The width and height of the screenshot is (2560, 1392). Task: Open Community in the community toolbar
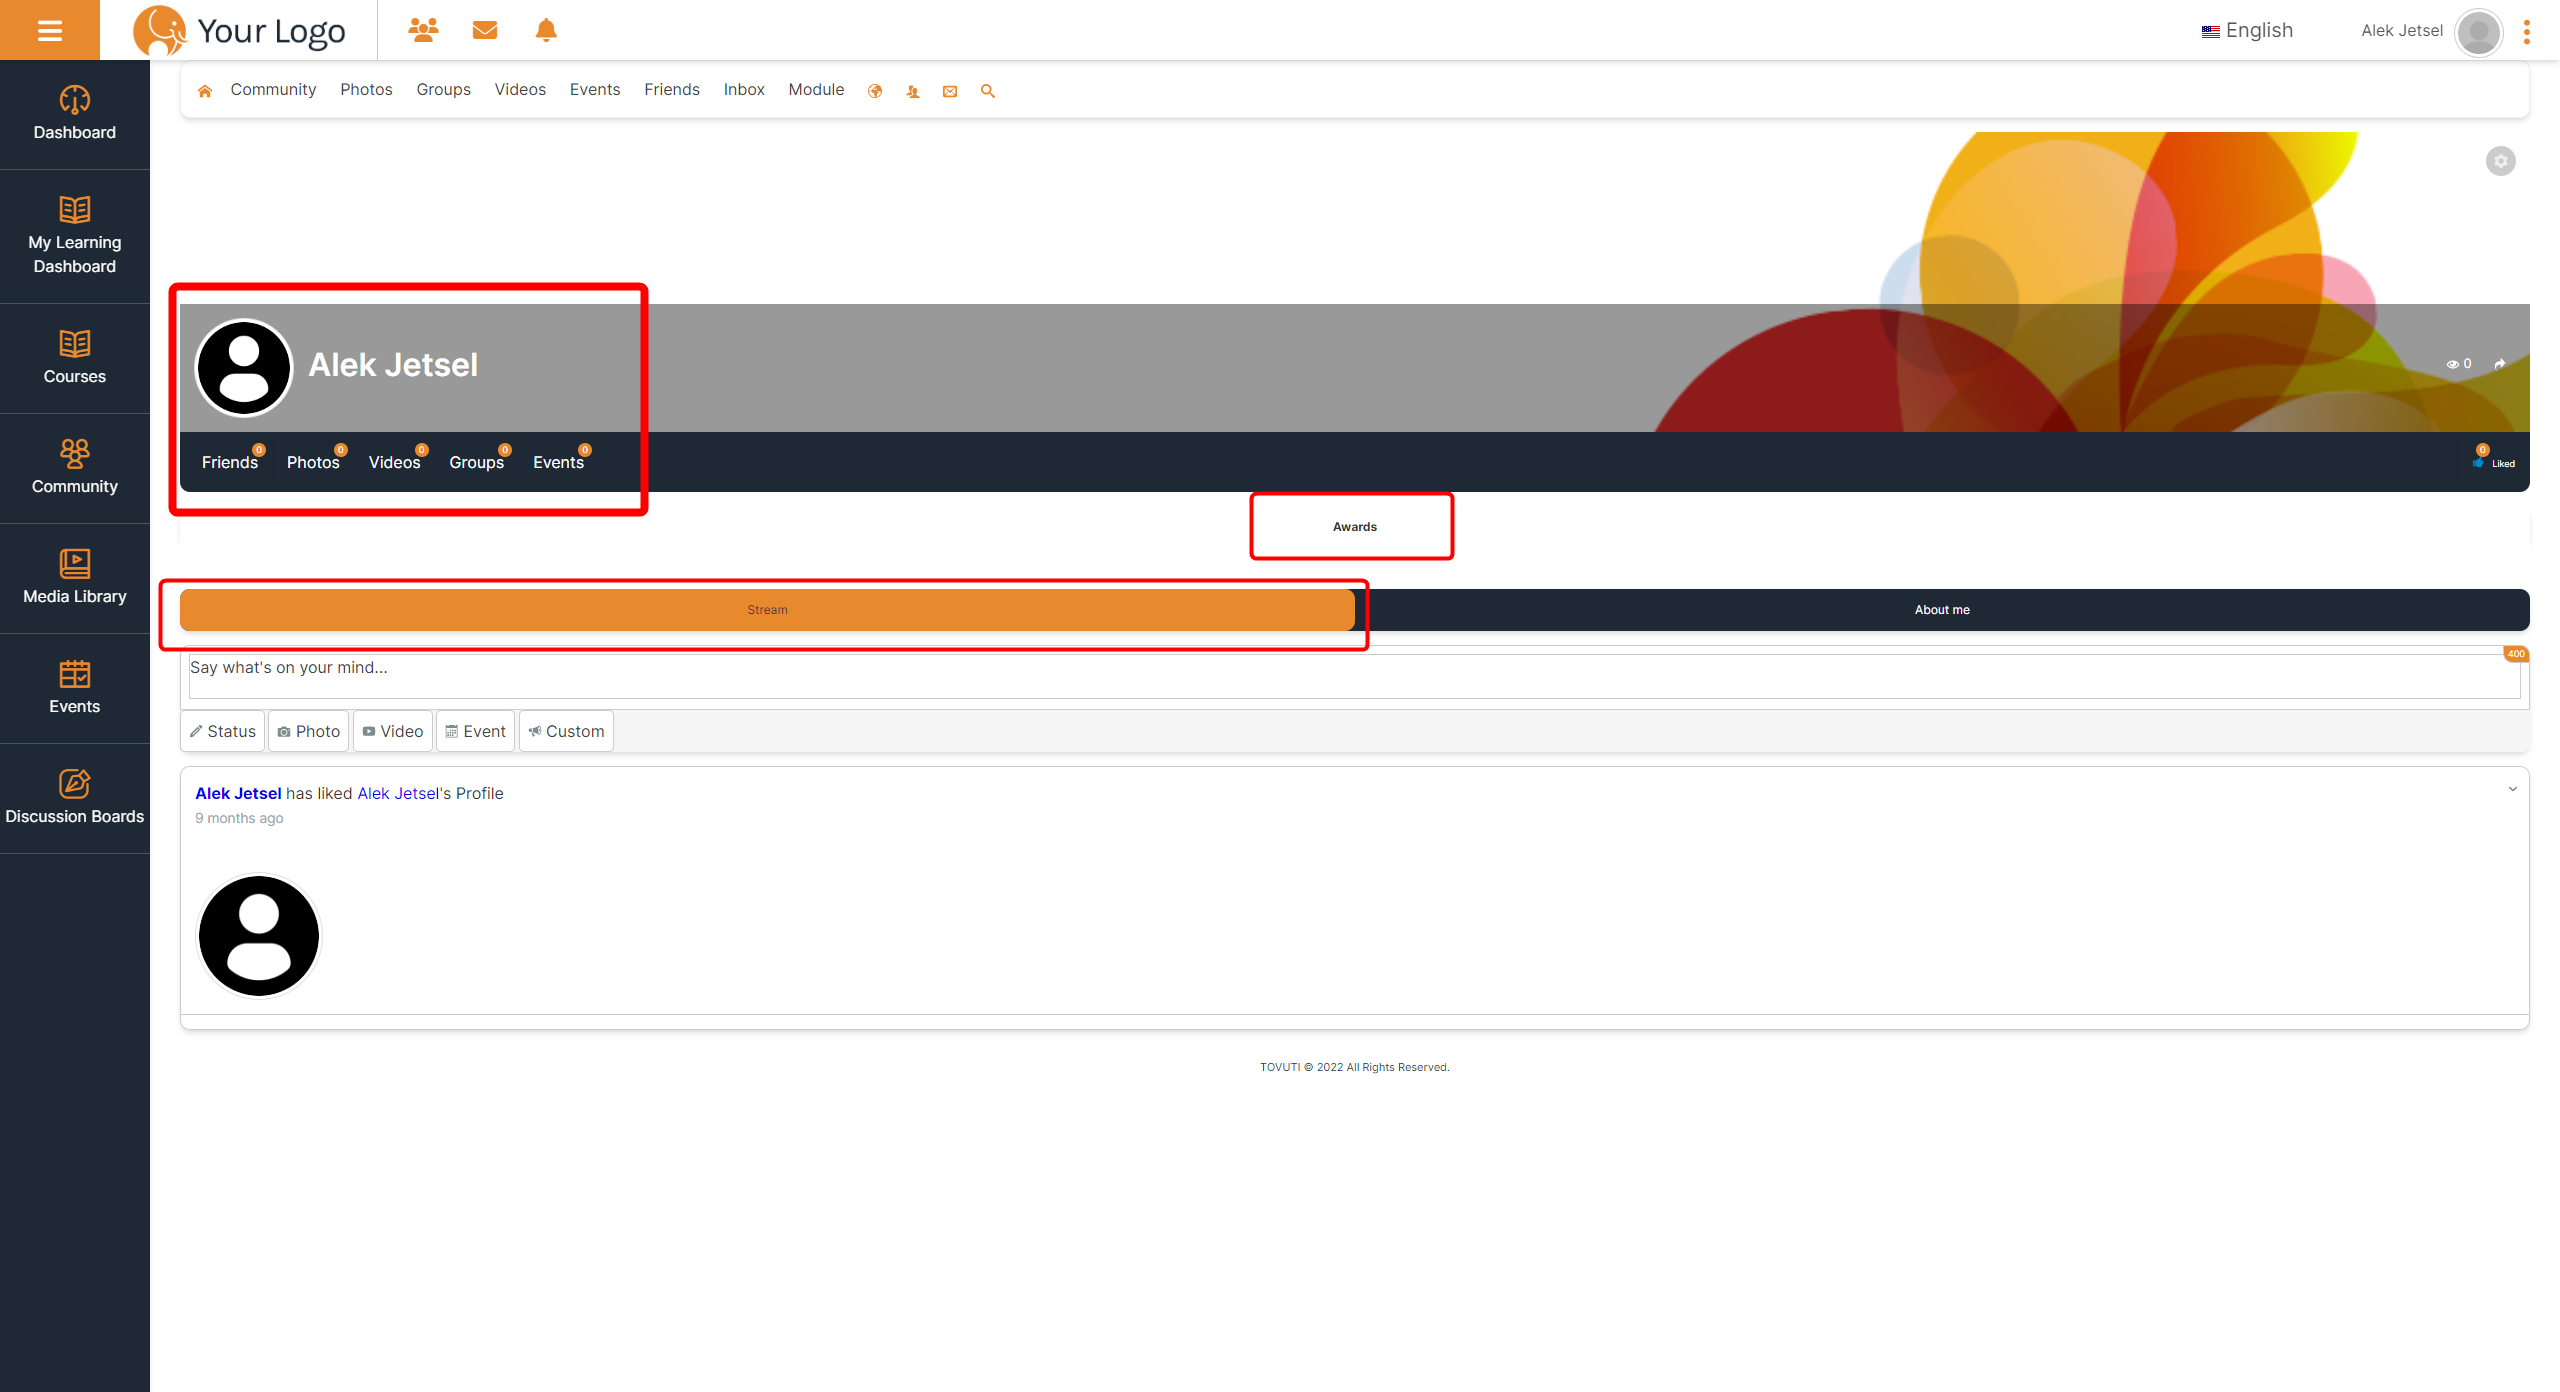pyautogui.click(x=273, y=90)
